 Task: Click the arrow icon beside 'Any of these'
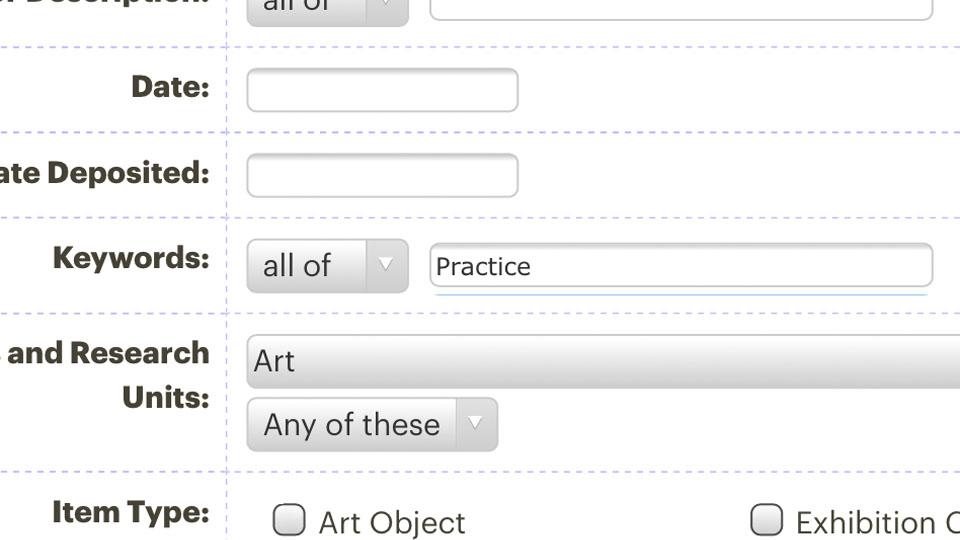coord(476,424)
